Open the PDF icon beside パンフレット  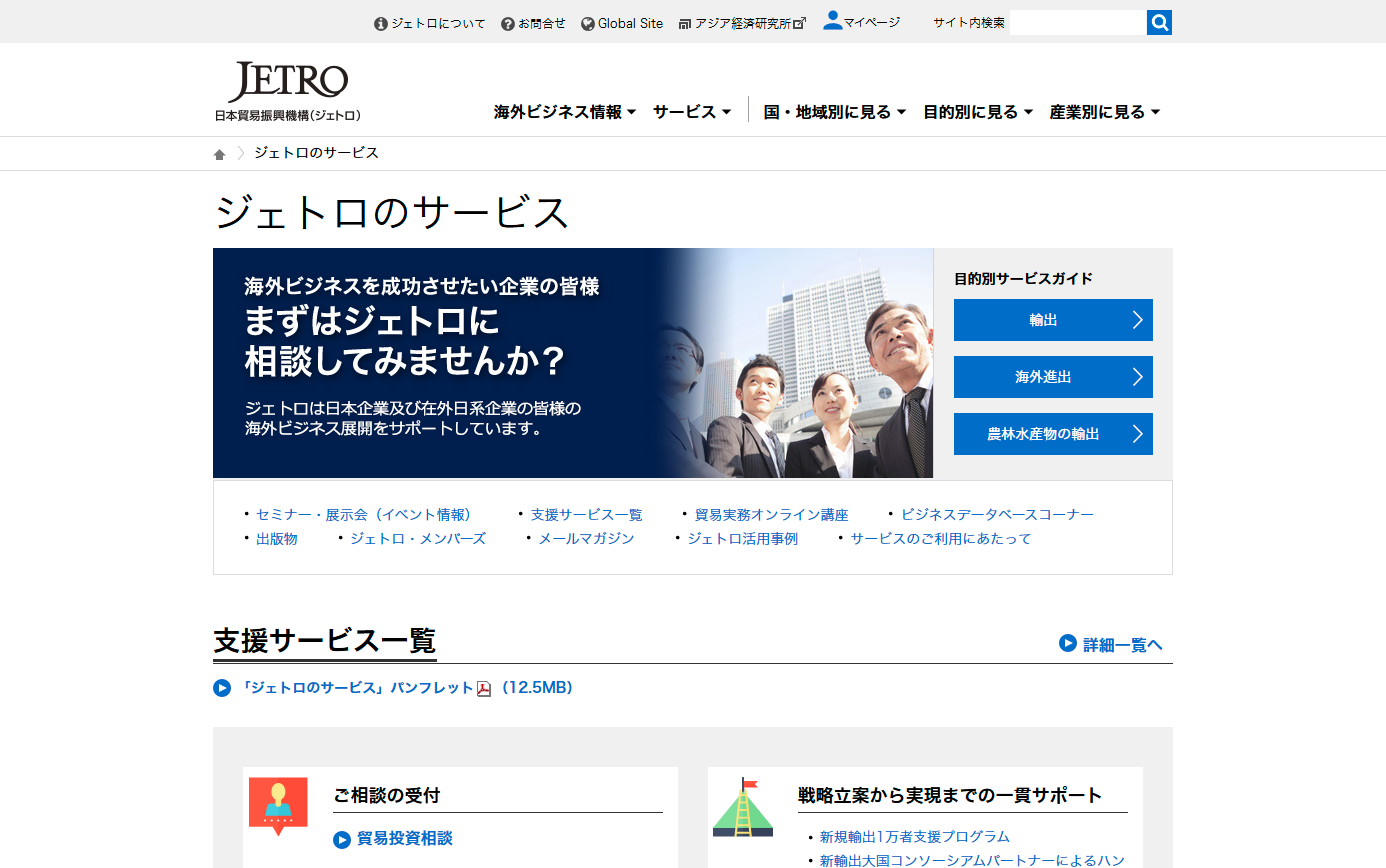484,688
